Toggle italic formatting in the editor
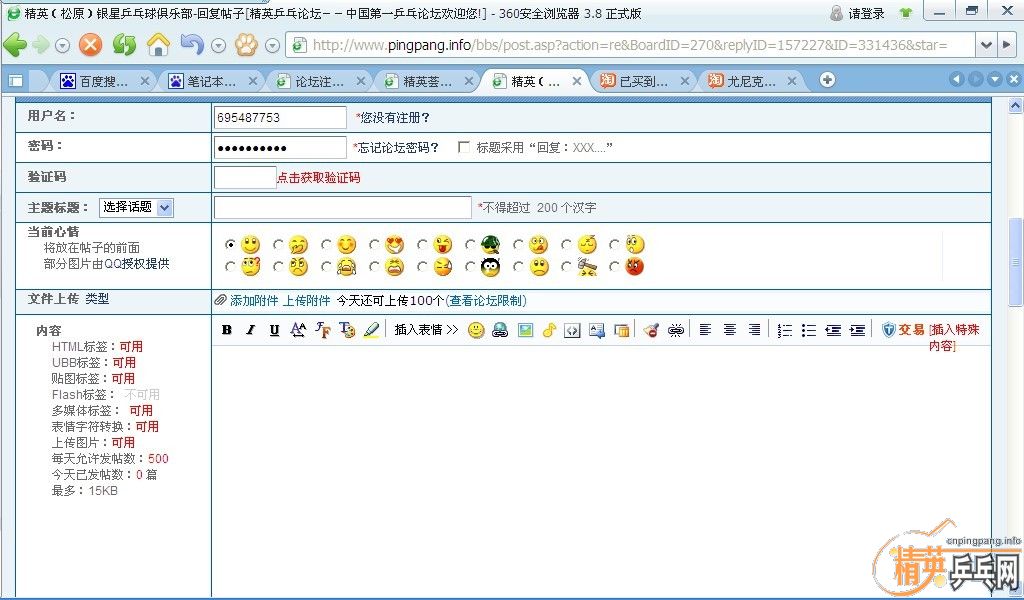Image resolution: width=1024 pixels, height=600 pixels. click(250, 330)
